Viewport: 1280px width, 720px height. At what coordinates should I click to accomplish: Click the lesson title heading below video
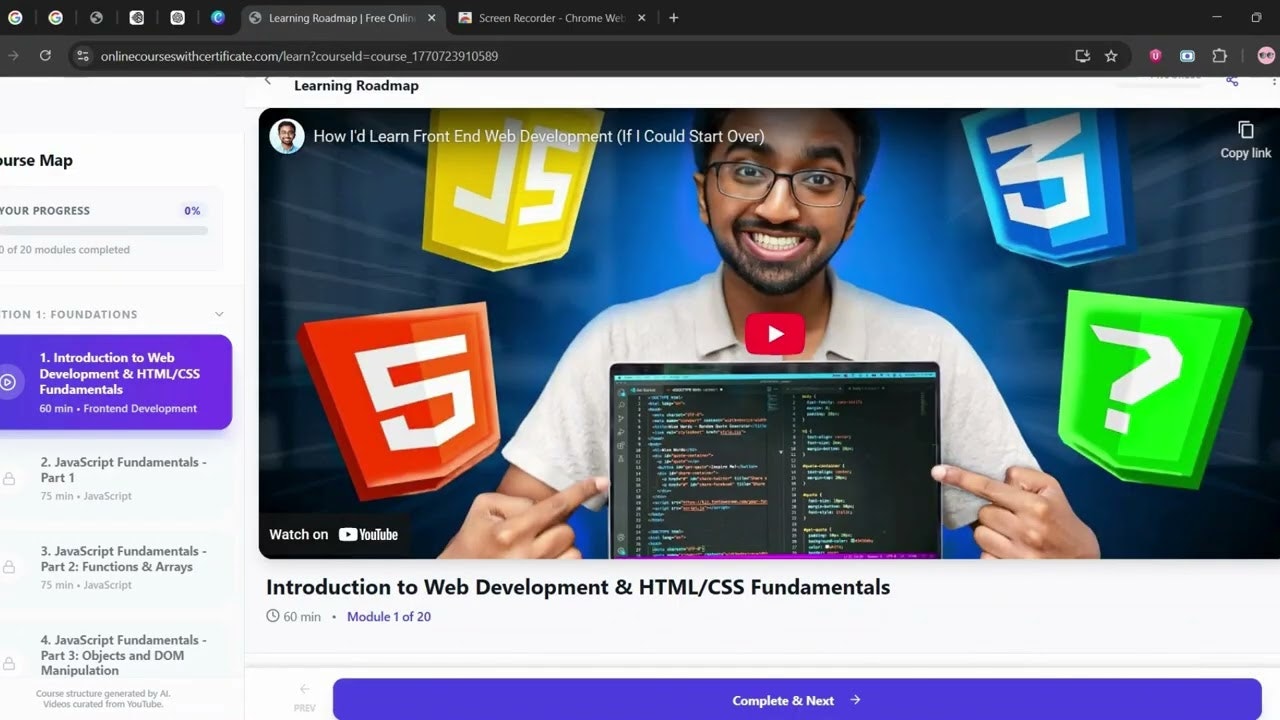click(x=578, y=587)
